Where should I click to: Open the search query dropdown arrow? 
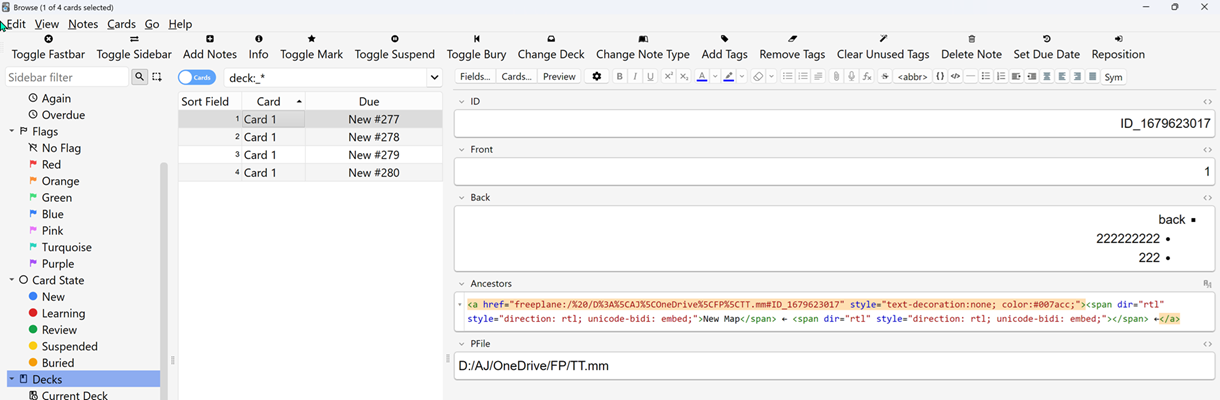coord(434,78)
